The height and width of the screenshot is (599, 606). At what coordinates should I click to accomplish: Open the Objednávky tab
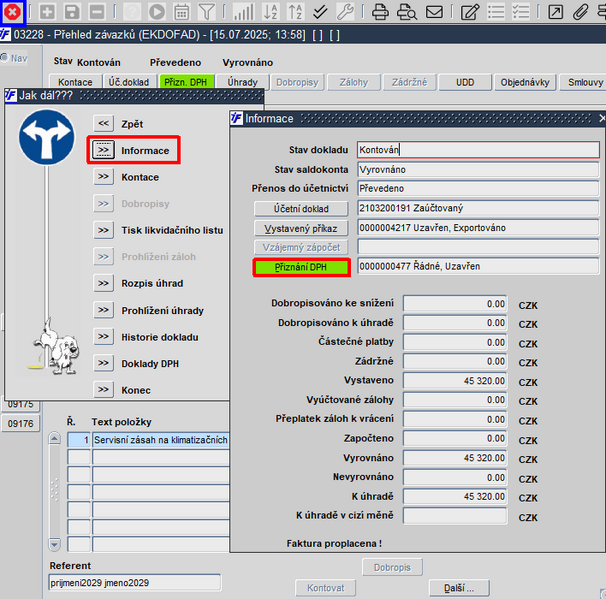pos(525,82)
